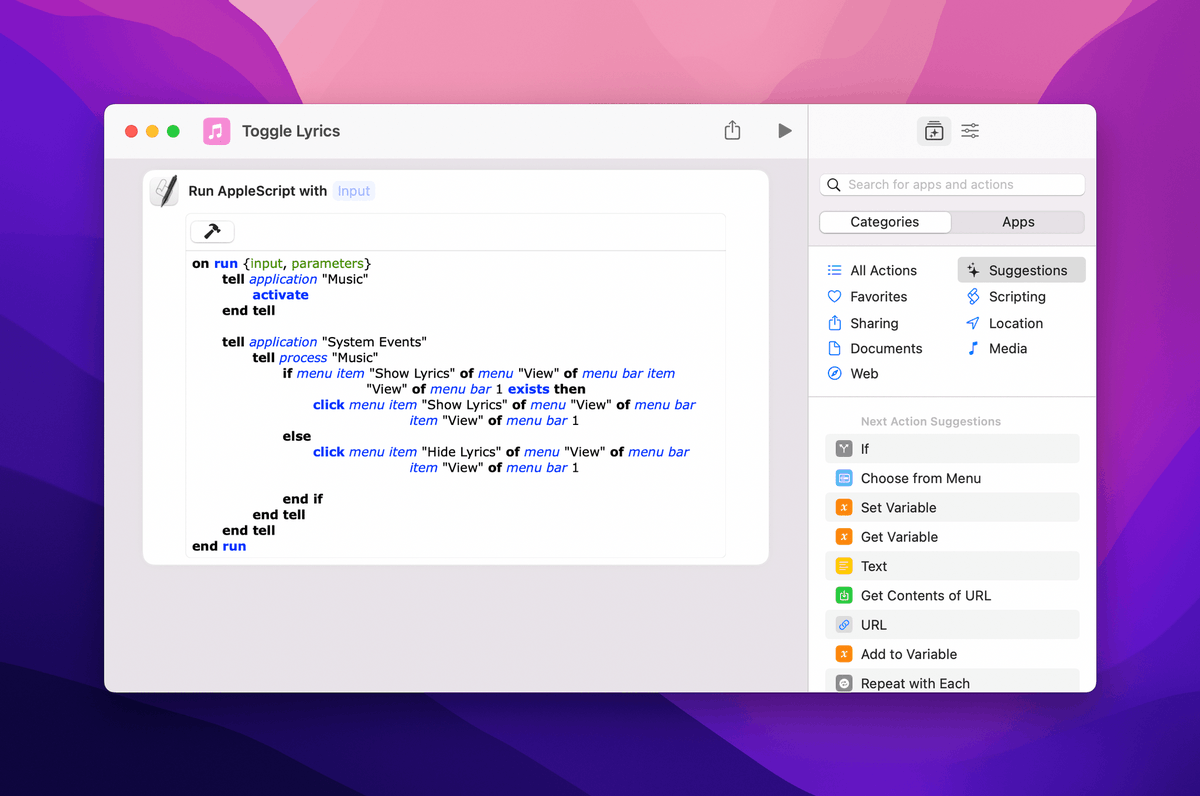This screenshot has width=1200, height=796.
Task: Select Scripting category icon
Action: pos(973,297)
